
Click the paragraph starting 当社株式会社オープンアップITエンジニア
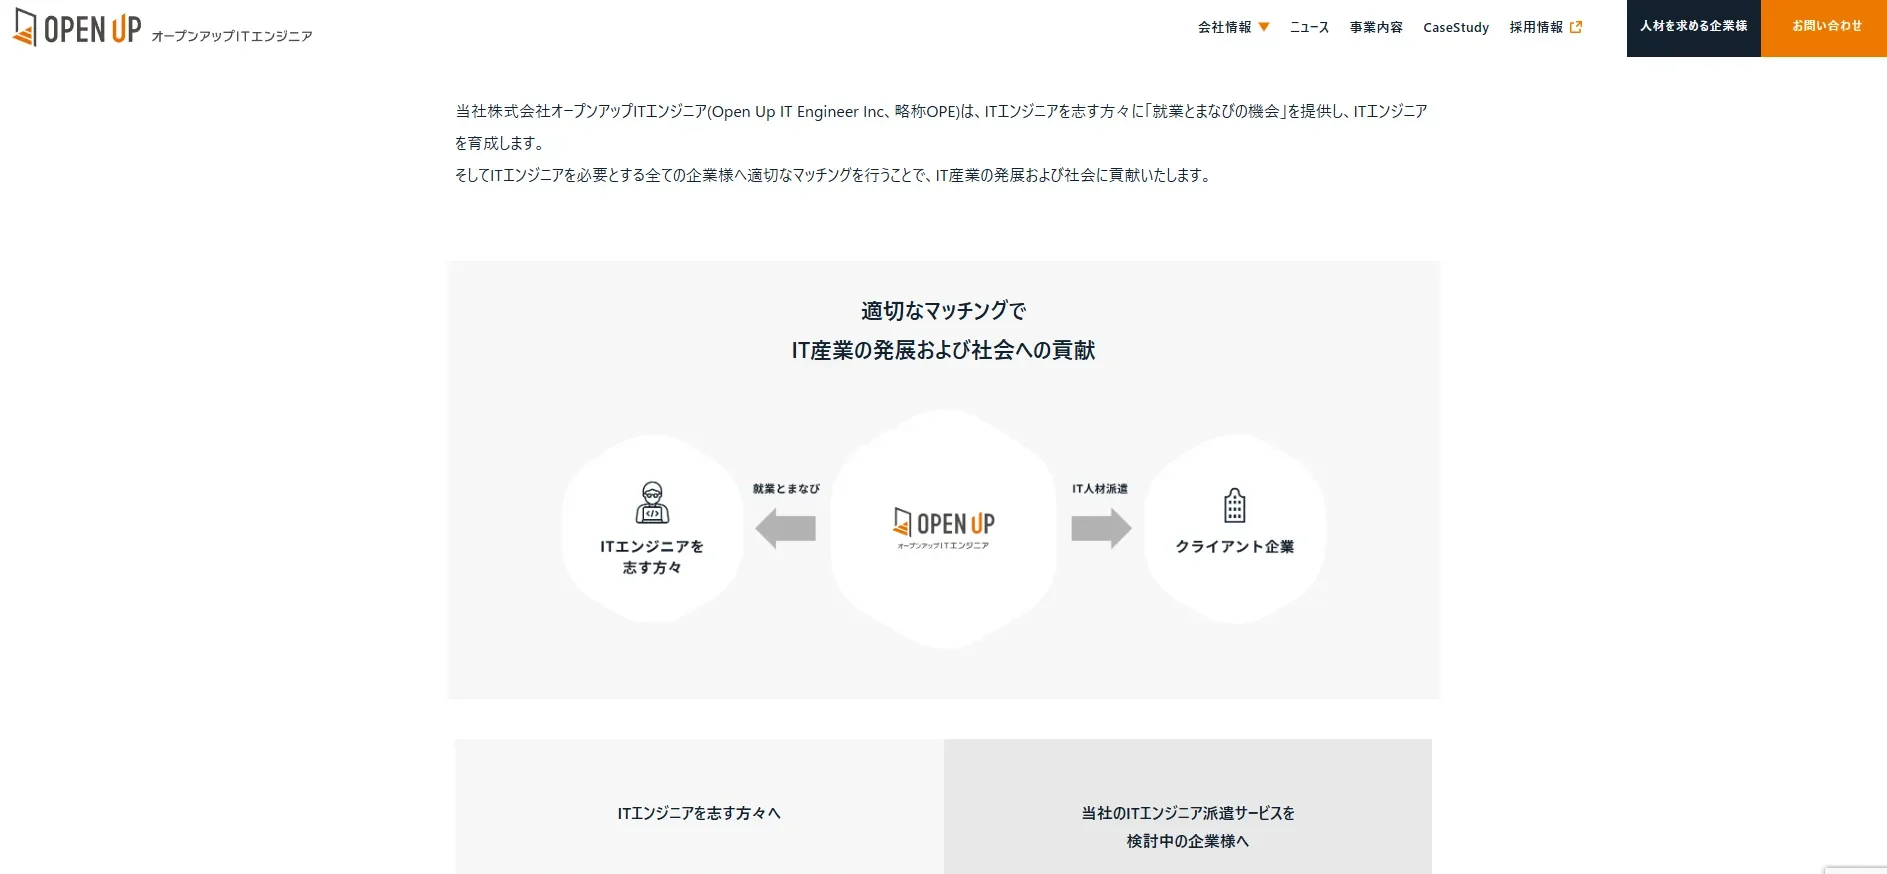click(942, 127)
